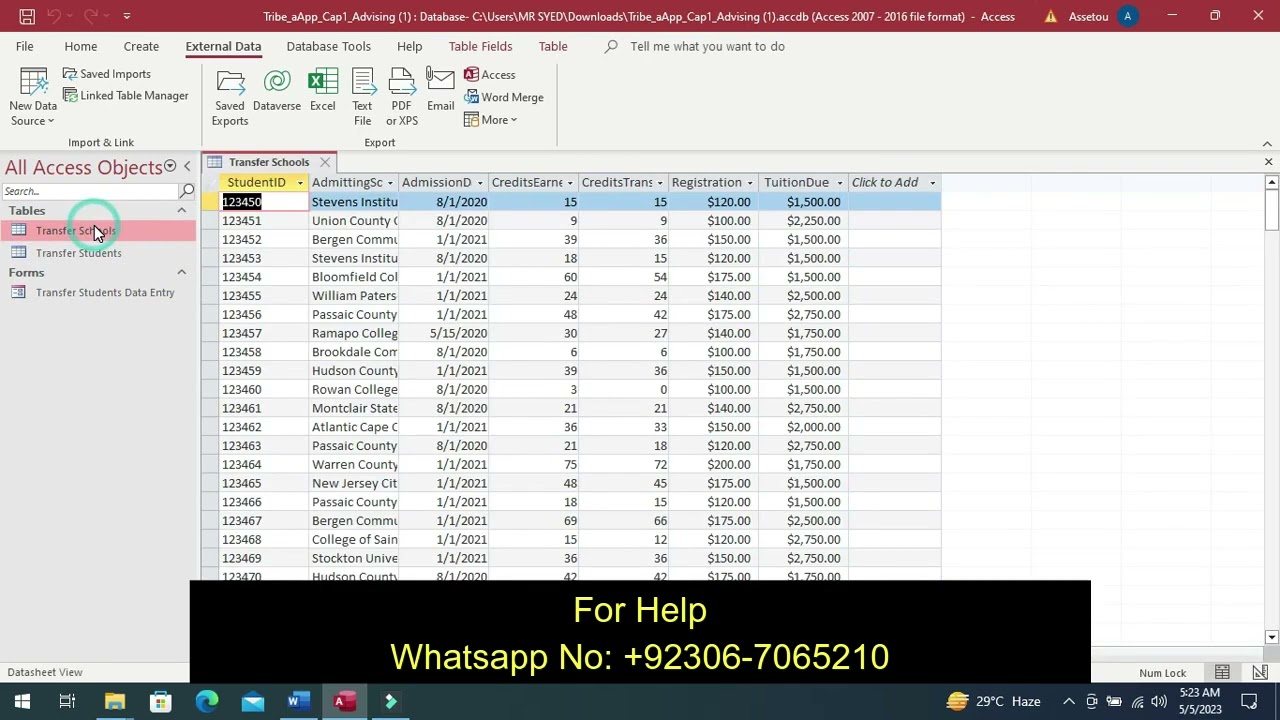Switch to Table ribbon tab
The height and width of the screenshot is (720, 1280).
(x=553, y=46)
